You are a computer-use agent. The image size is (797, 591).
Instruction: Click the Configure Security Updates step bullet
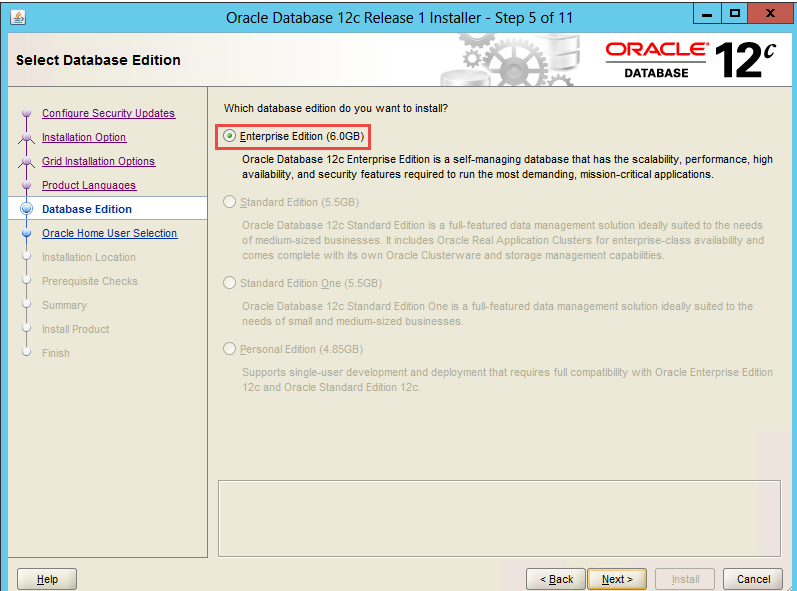coord(27,114)
